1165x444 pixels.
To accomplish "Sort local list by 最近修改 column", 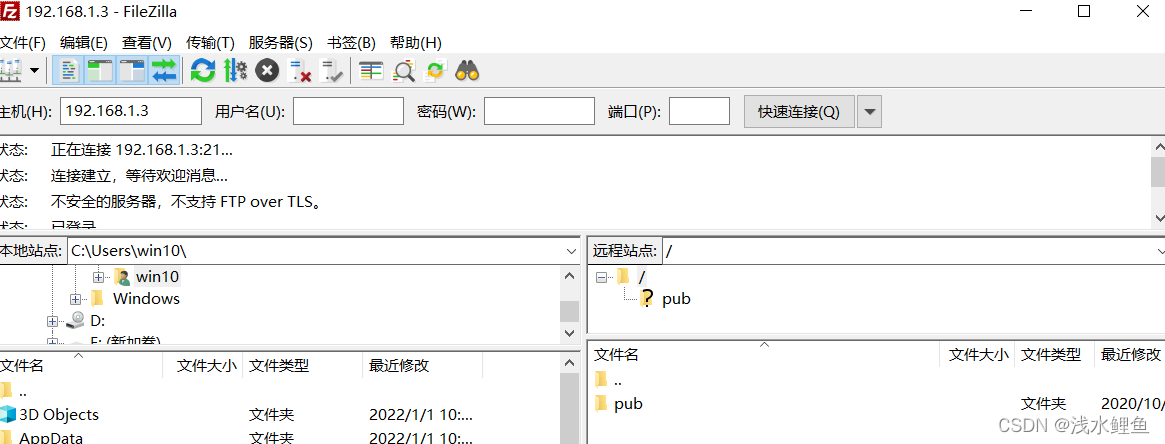I will tap(422, 365).
